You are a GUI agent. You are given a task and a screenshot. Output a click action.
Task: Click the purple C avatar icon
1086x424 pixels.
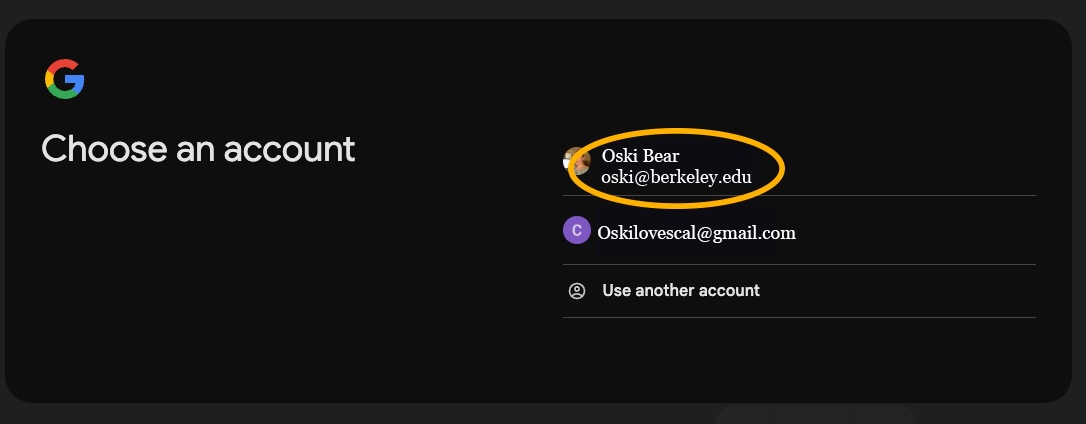pos(576,231)
